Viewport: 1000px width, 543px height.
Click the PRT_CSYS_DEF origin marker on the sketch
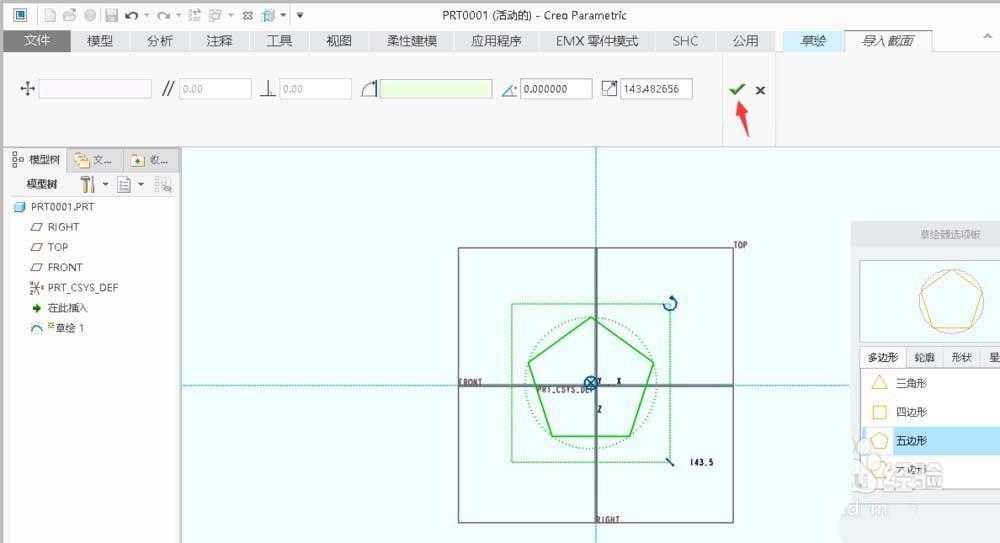[591, 383]
